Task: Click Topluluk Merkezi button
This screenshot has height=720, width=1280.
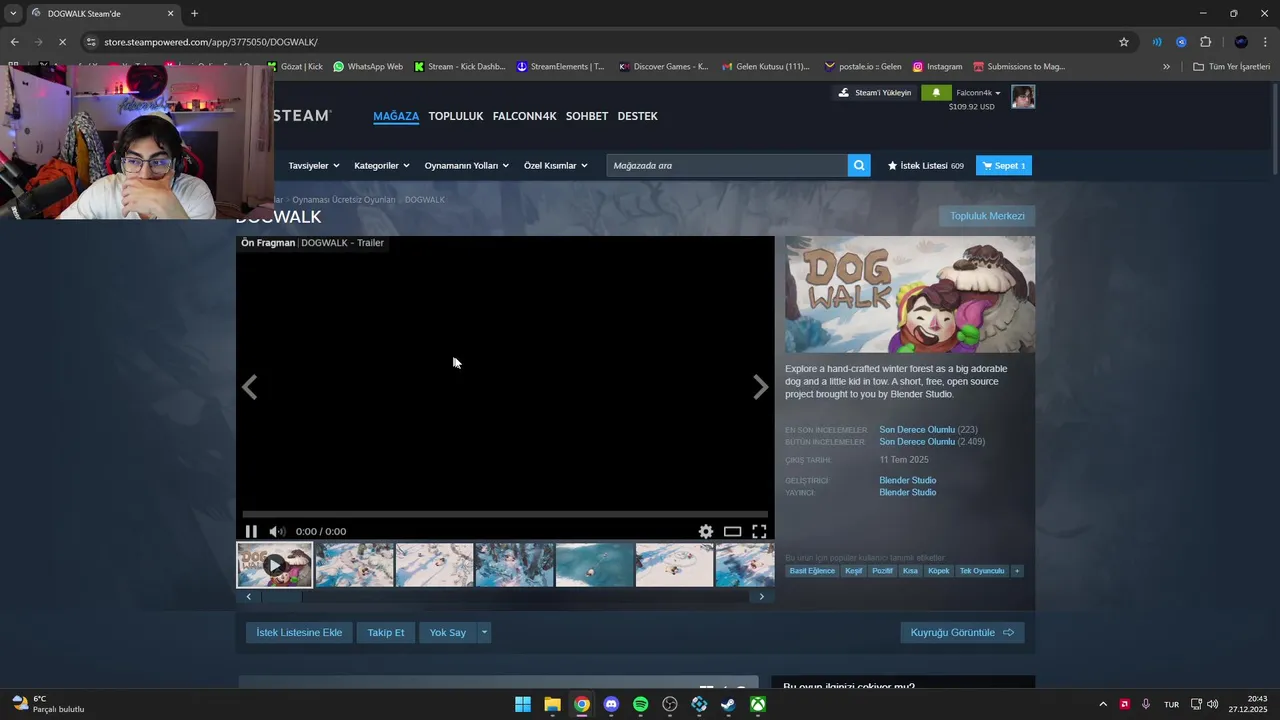Action: point(987,216)
